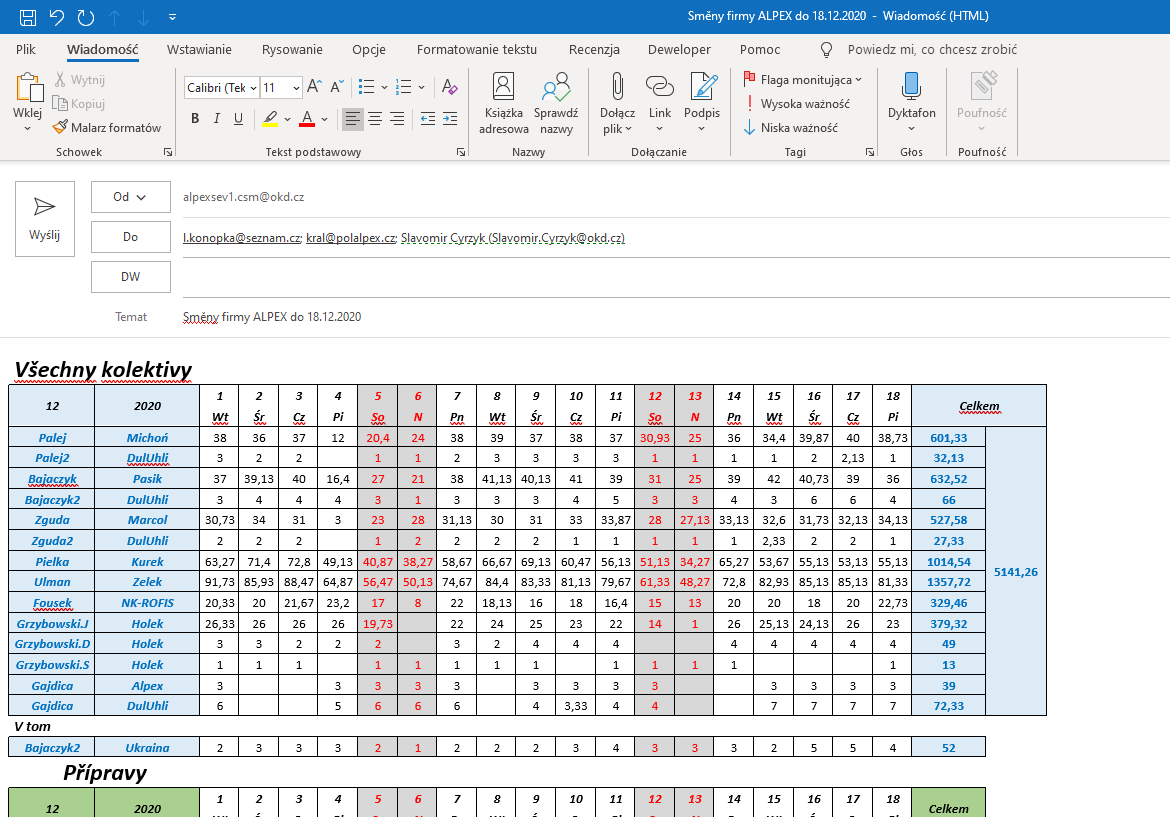
Task: Open the Książka adresowa address book
Action: click(504, 104)
